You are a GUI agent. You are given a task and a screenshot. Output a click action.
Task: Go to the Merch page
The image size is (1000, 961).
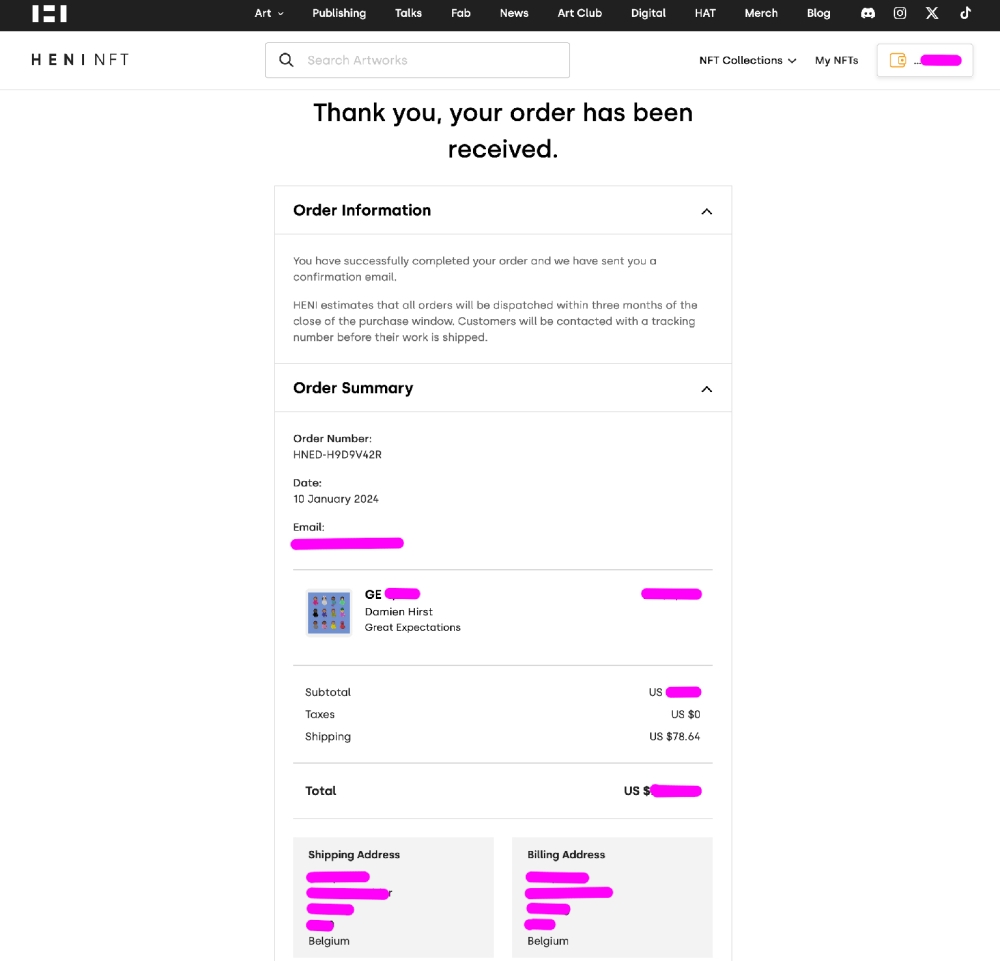click(761, 13)
